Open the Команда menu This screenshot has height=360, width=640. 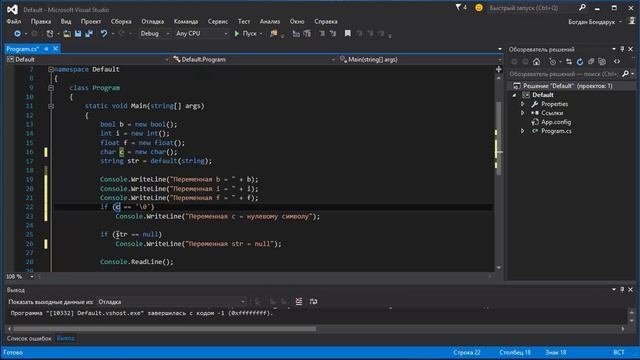click(186, 21)
